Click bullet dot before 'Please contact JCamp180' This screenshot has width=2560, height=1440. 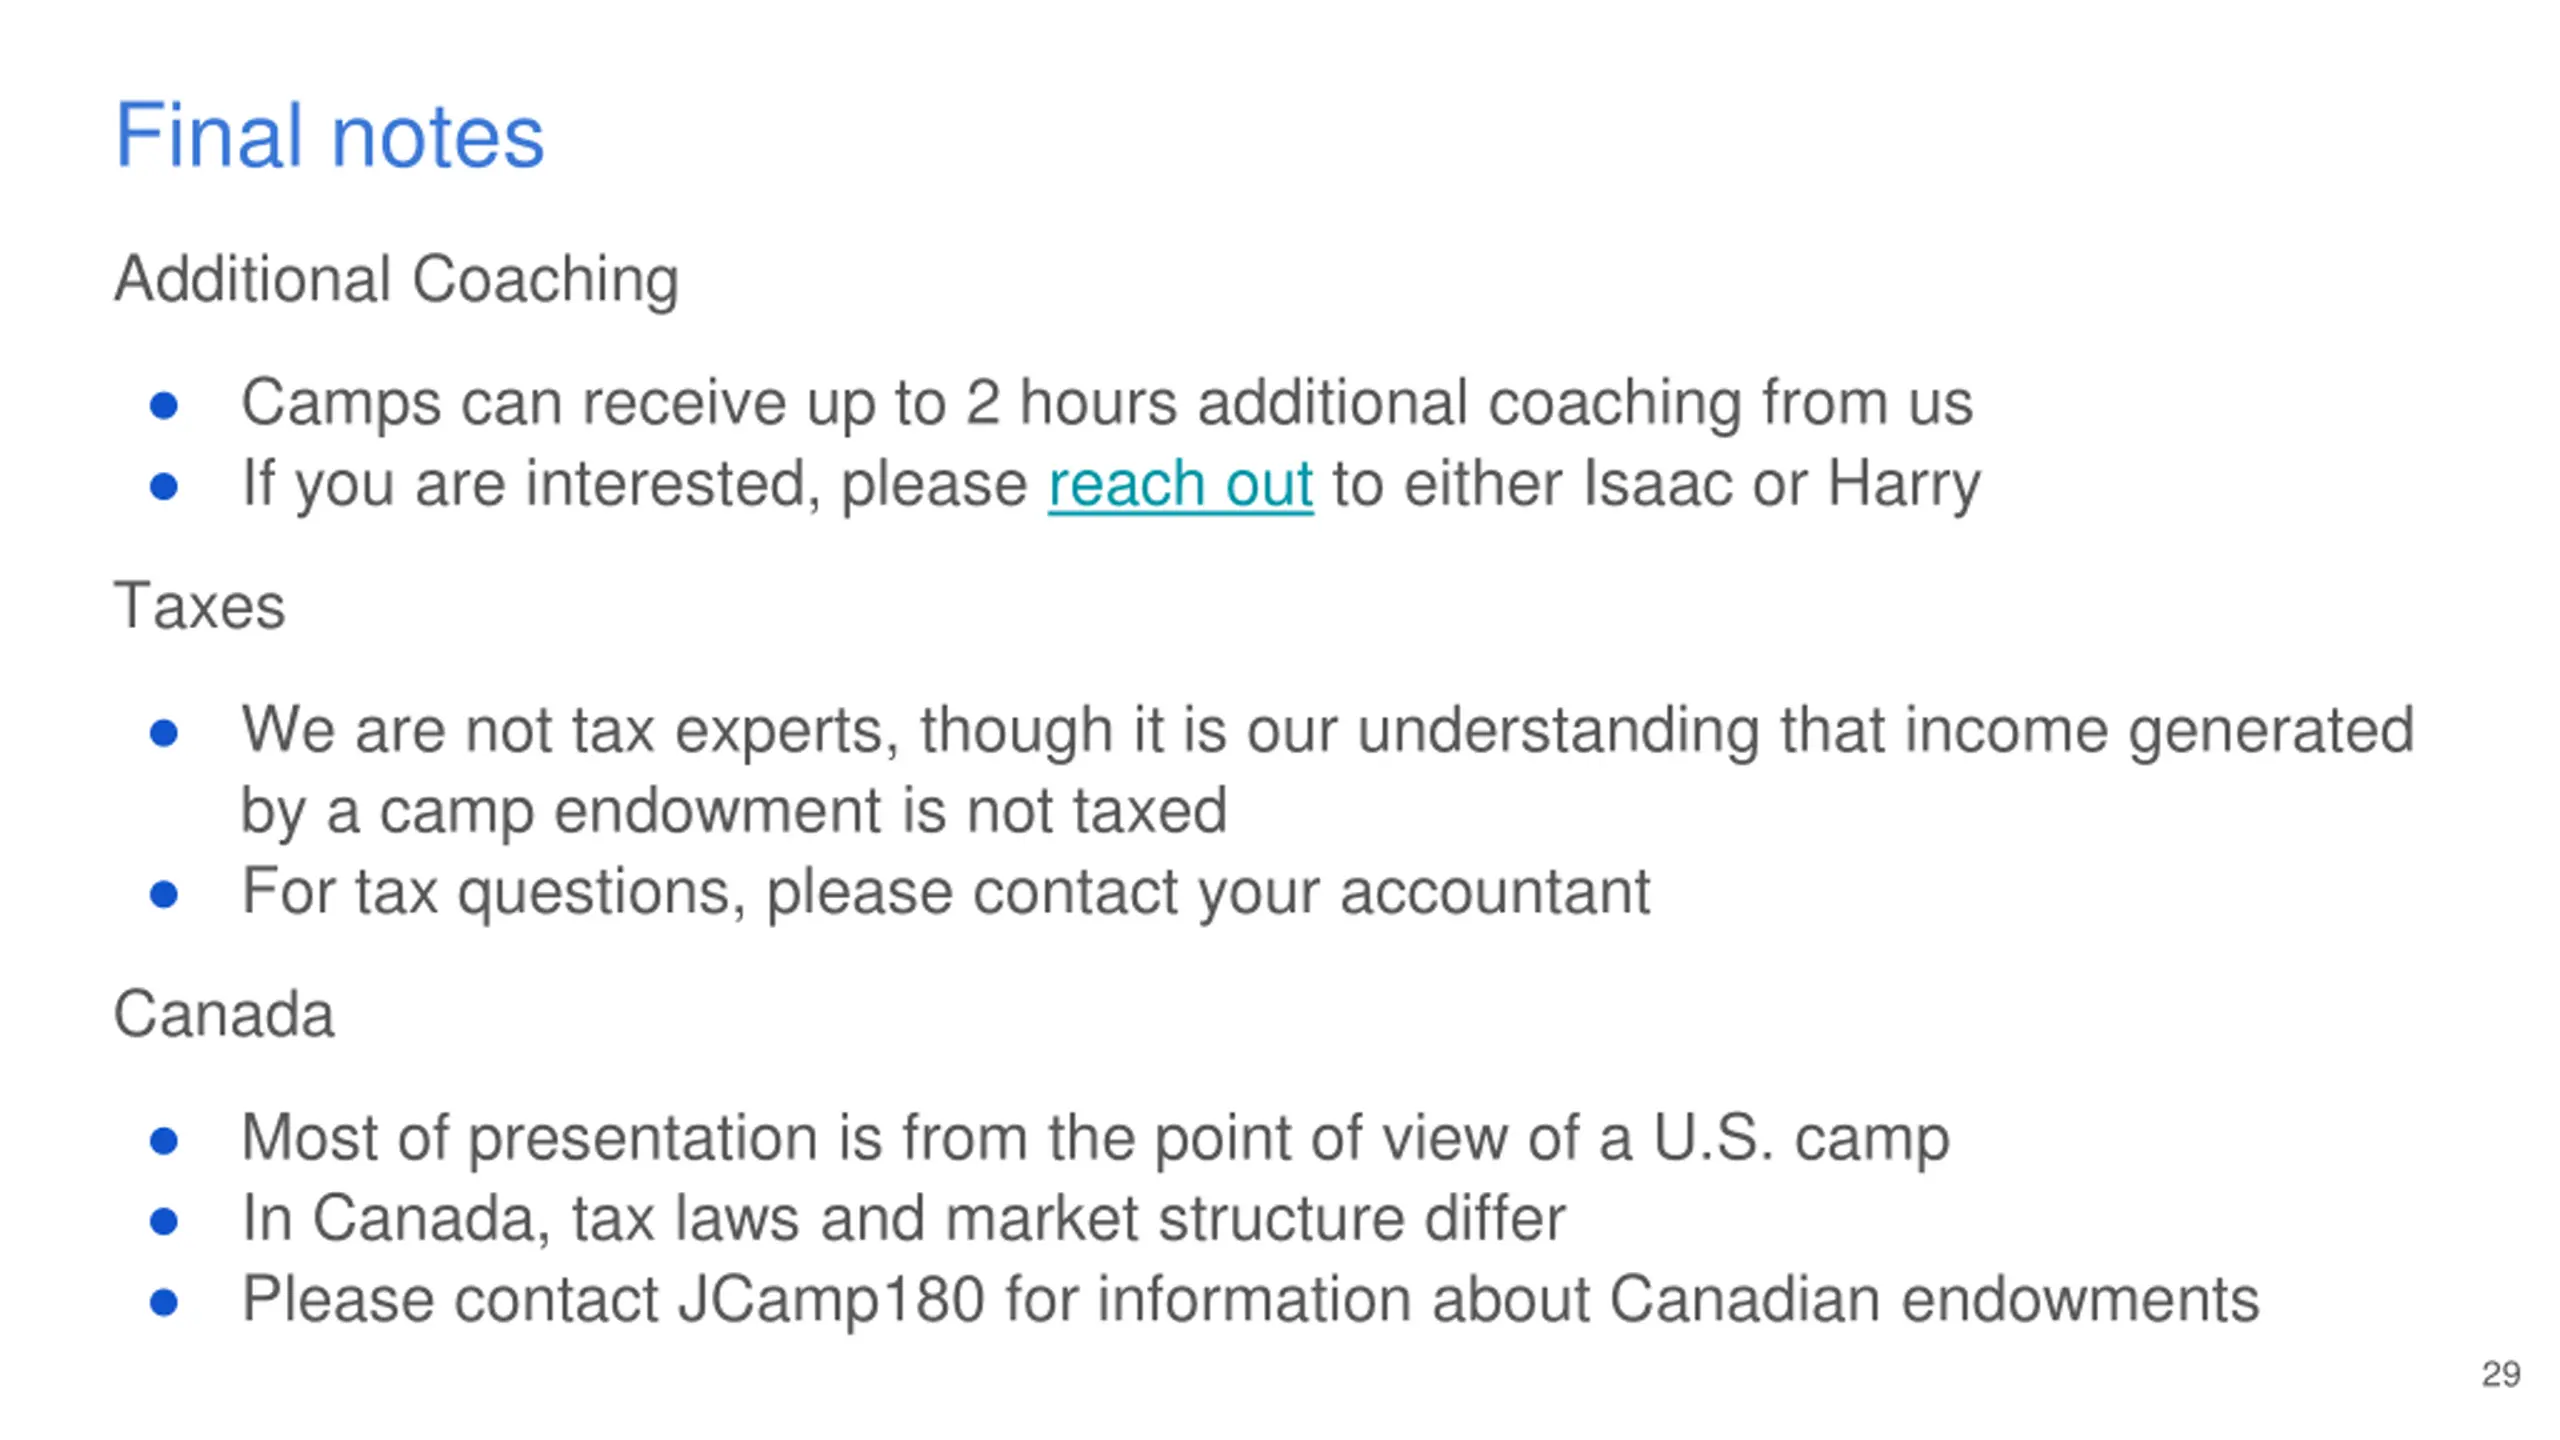click(x=163, y=1302)
